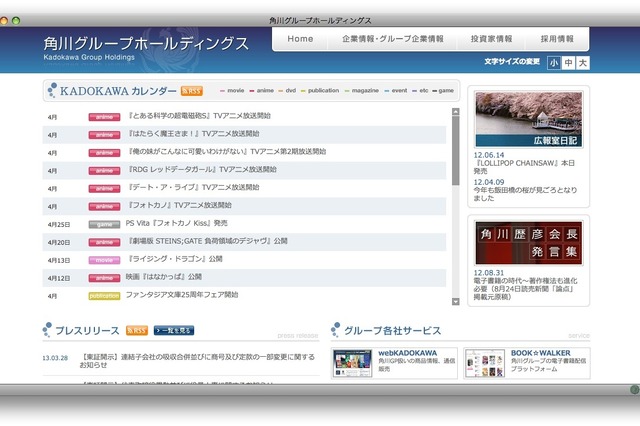640x426 pixels.
Task: Open the 採用情報 tab
Action: pos(557,39)
